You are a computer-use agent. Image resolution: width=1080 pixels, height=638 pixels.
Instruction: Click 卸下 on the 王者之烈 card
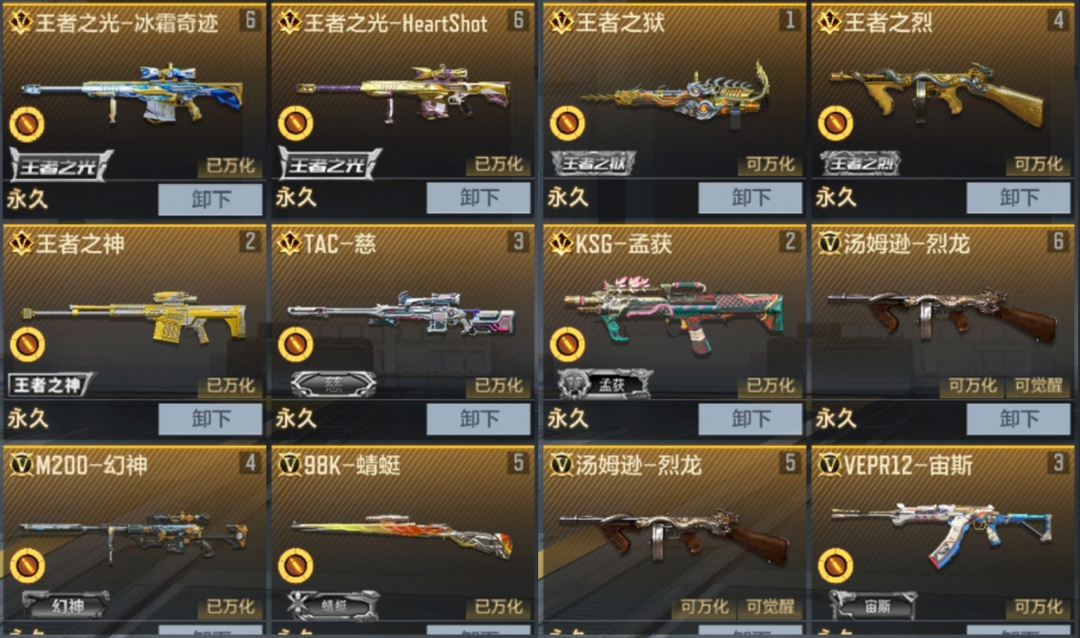pyautogui.click(x=1019, y=198)
